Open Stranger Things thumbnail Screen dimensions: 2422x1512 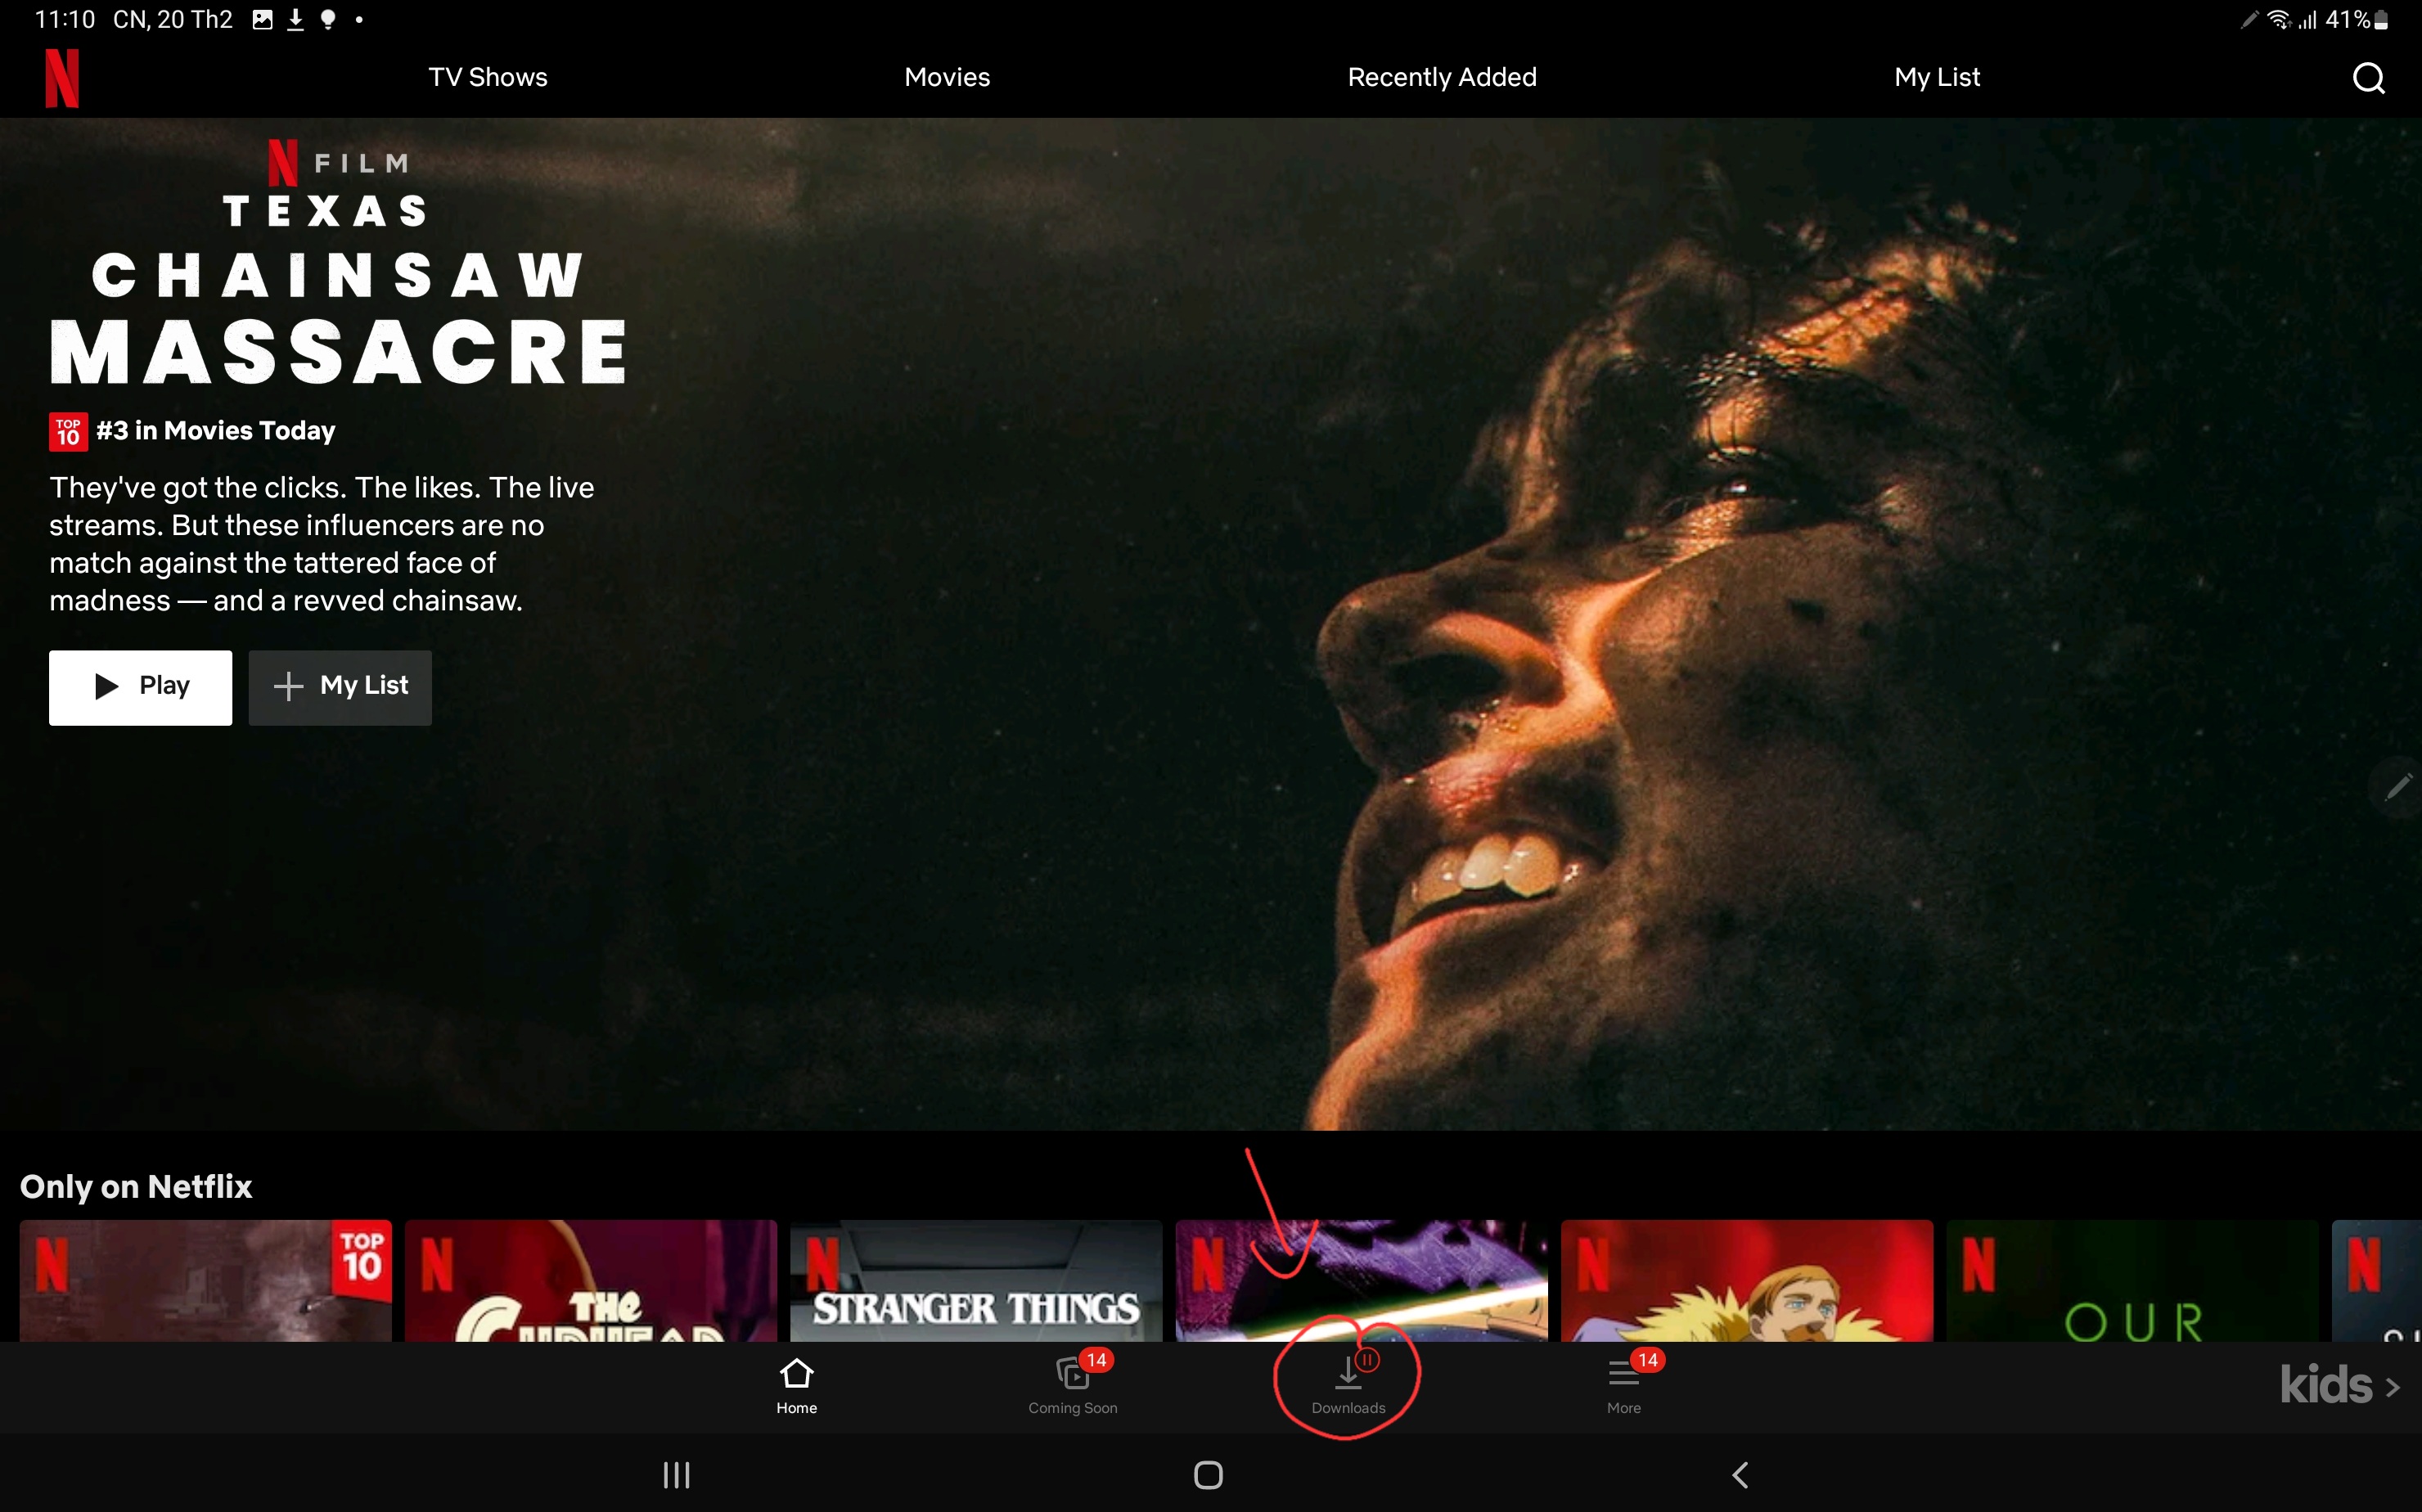(976, 1280)
